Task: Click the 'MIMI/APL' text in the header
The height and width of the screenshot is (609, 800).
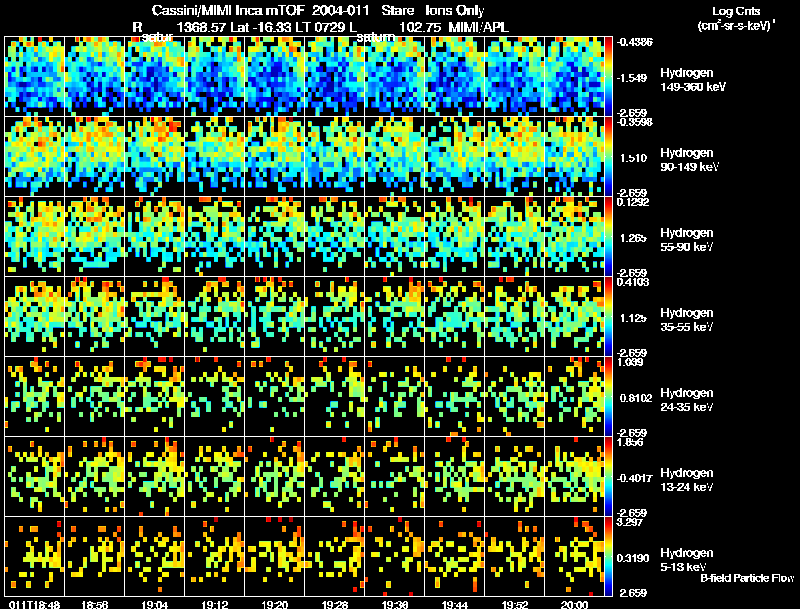Action: click(x=479, y=27)
